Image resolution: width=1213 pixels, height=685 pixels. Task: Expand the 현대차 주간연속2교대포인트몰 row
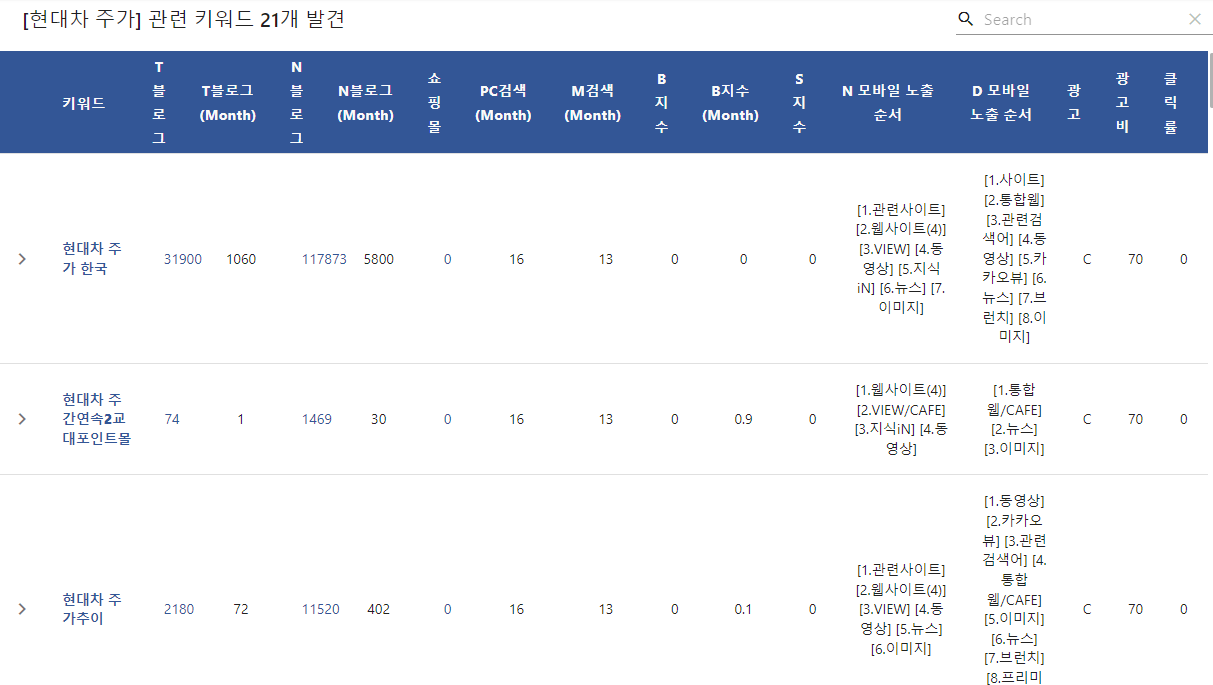(22, 419)
